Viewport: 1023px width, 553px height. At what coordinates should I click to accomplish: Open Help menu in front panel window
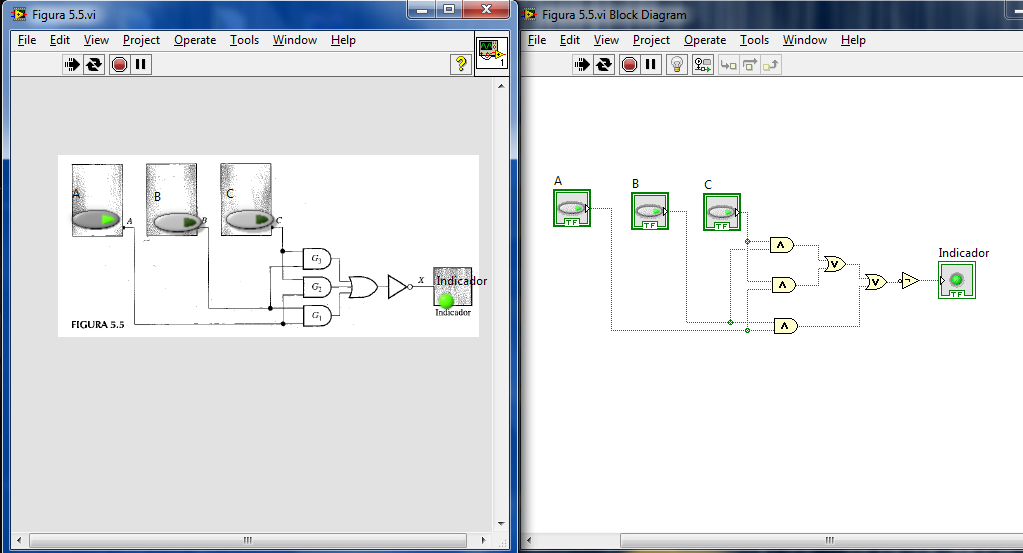343,40
